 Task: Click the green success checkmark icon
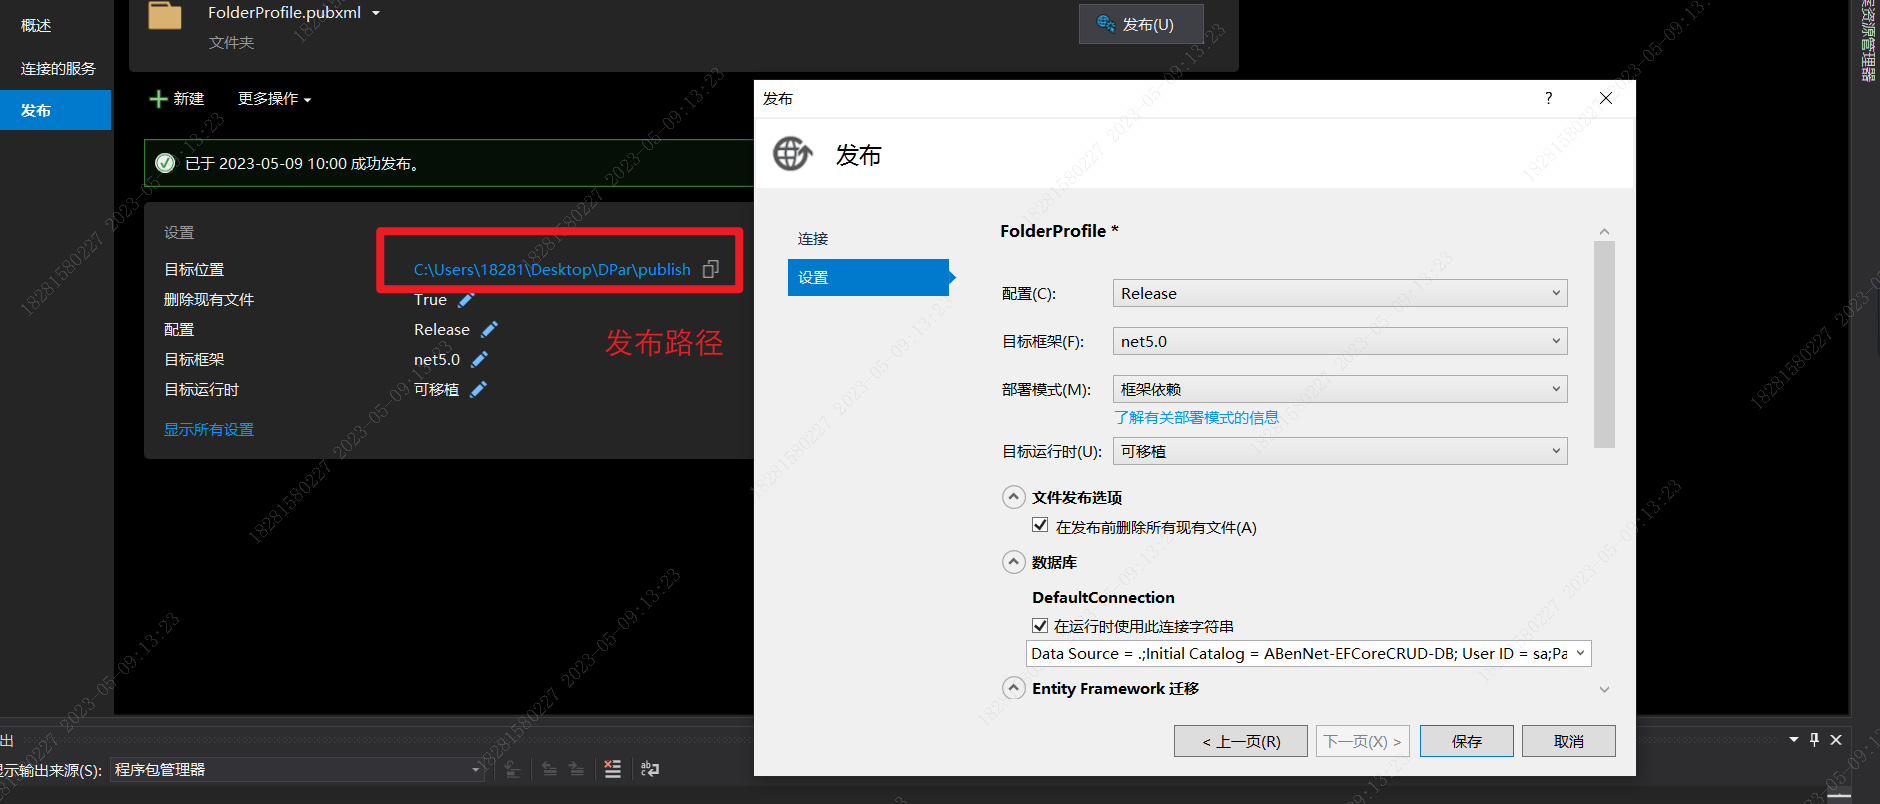tap(165, 163)
